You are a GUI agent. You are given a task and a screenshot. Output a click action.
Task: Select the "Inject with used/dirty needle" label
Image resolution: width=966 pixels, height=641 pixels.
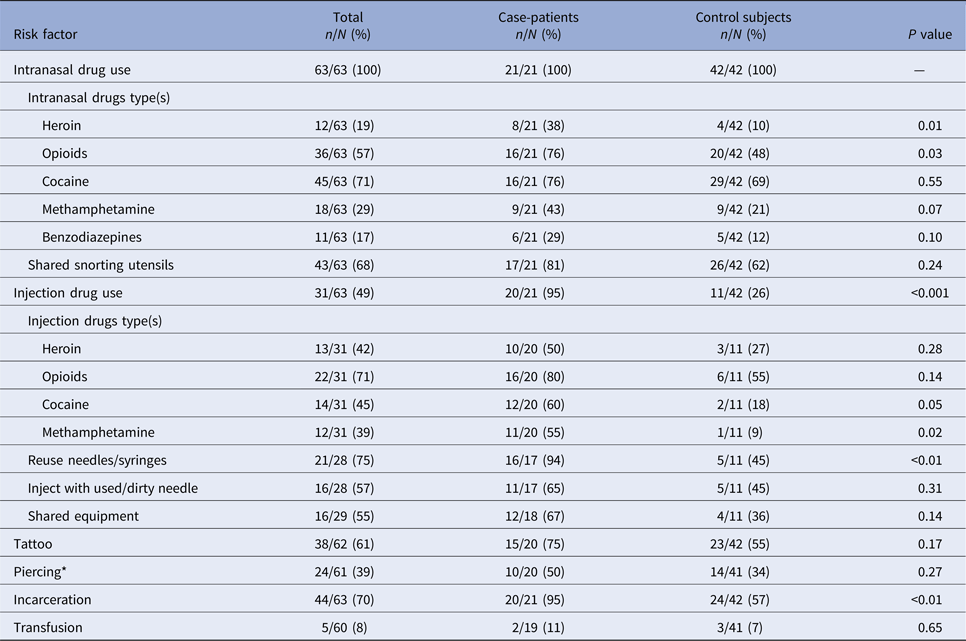(x=112, y=488)
